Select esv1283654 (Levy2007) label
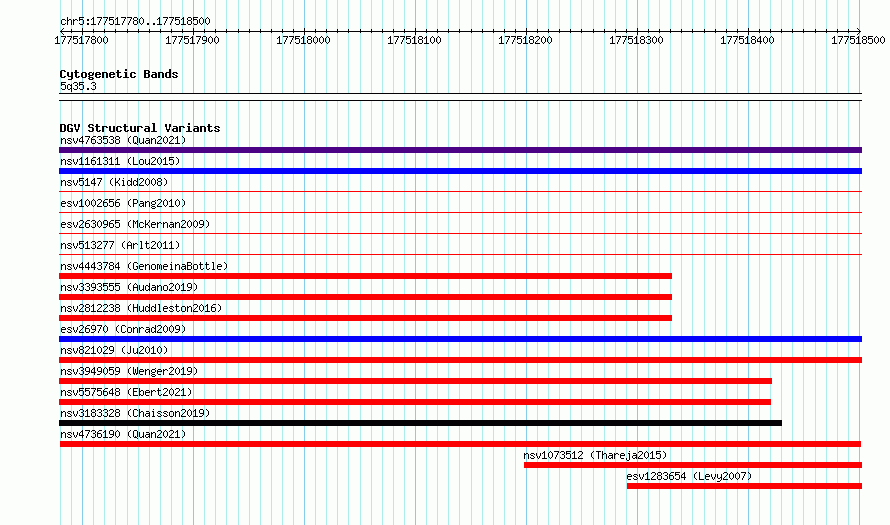Viewport: 890px width, 525px height. (x=689, y=476)
